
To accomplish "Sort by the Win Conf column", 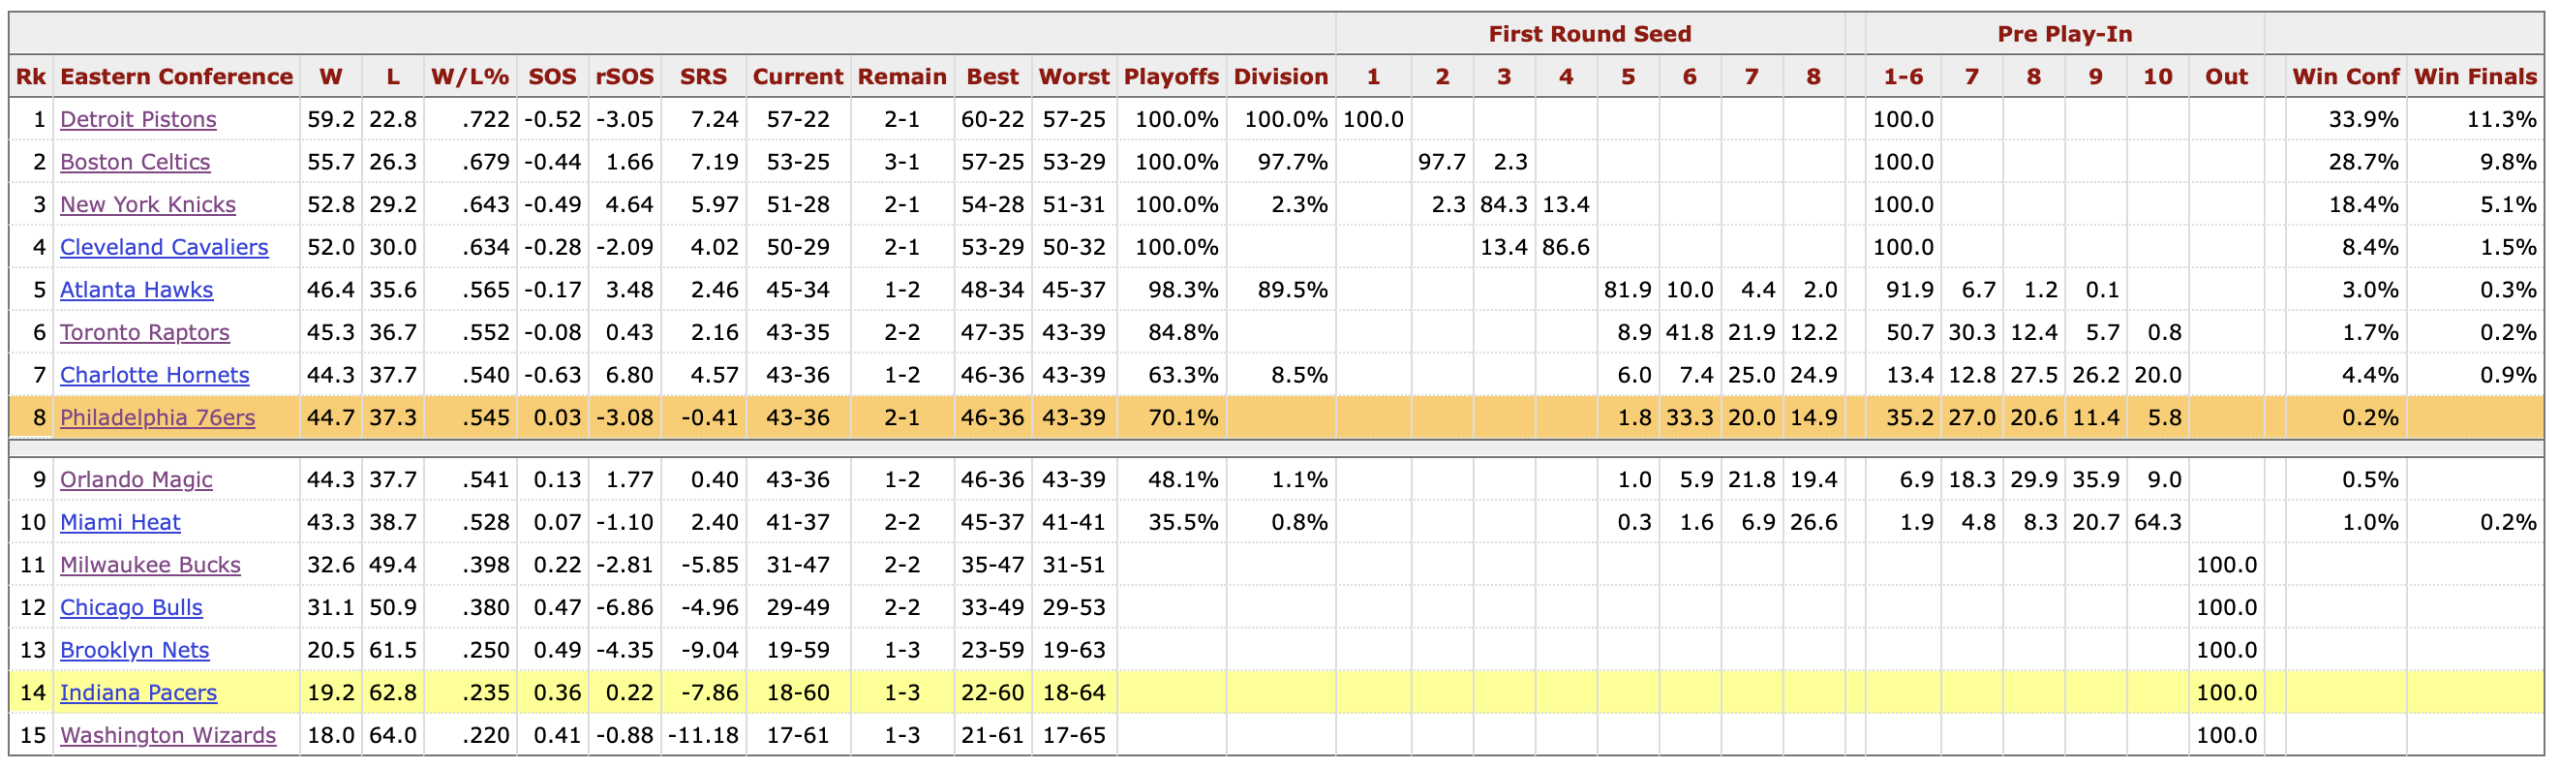I will point(2345,77).
